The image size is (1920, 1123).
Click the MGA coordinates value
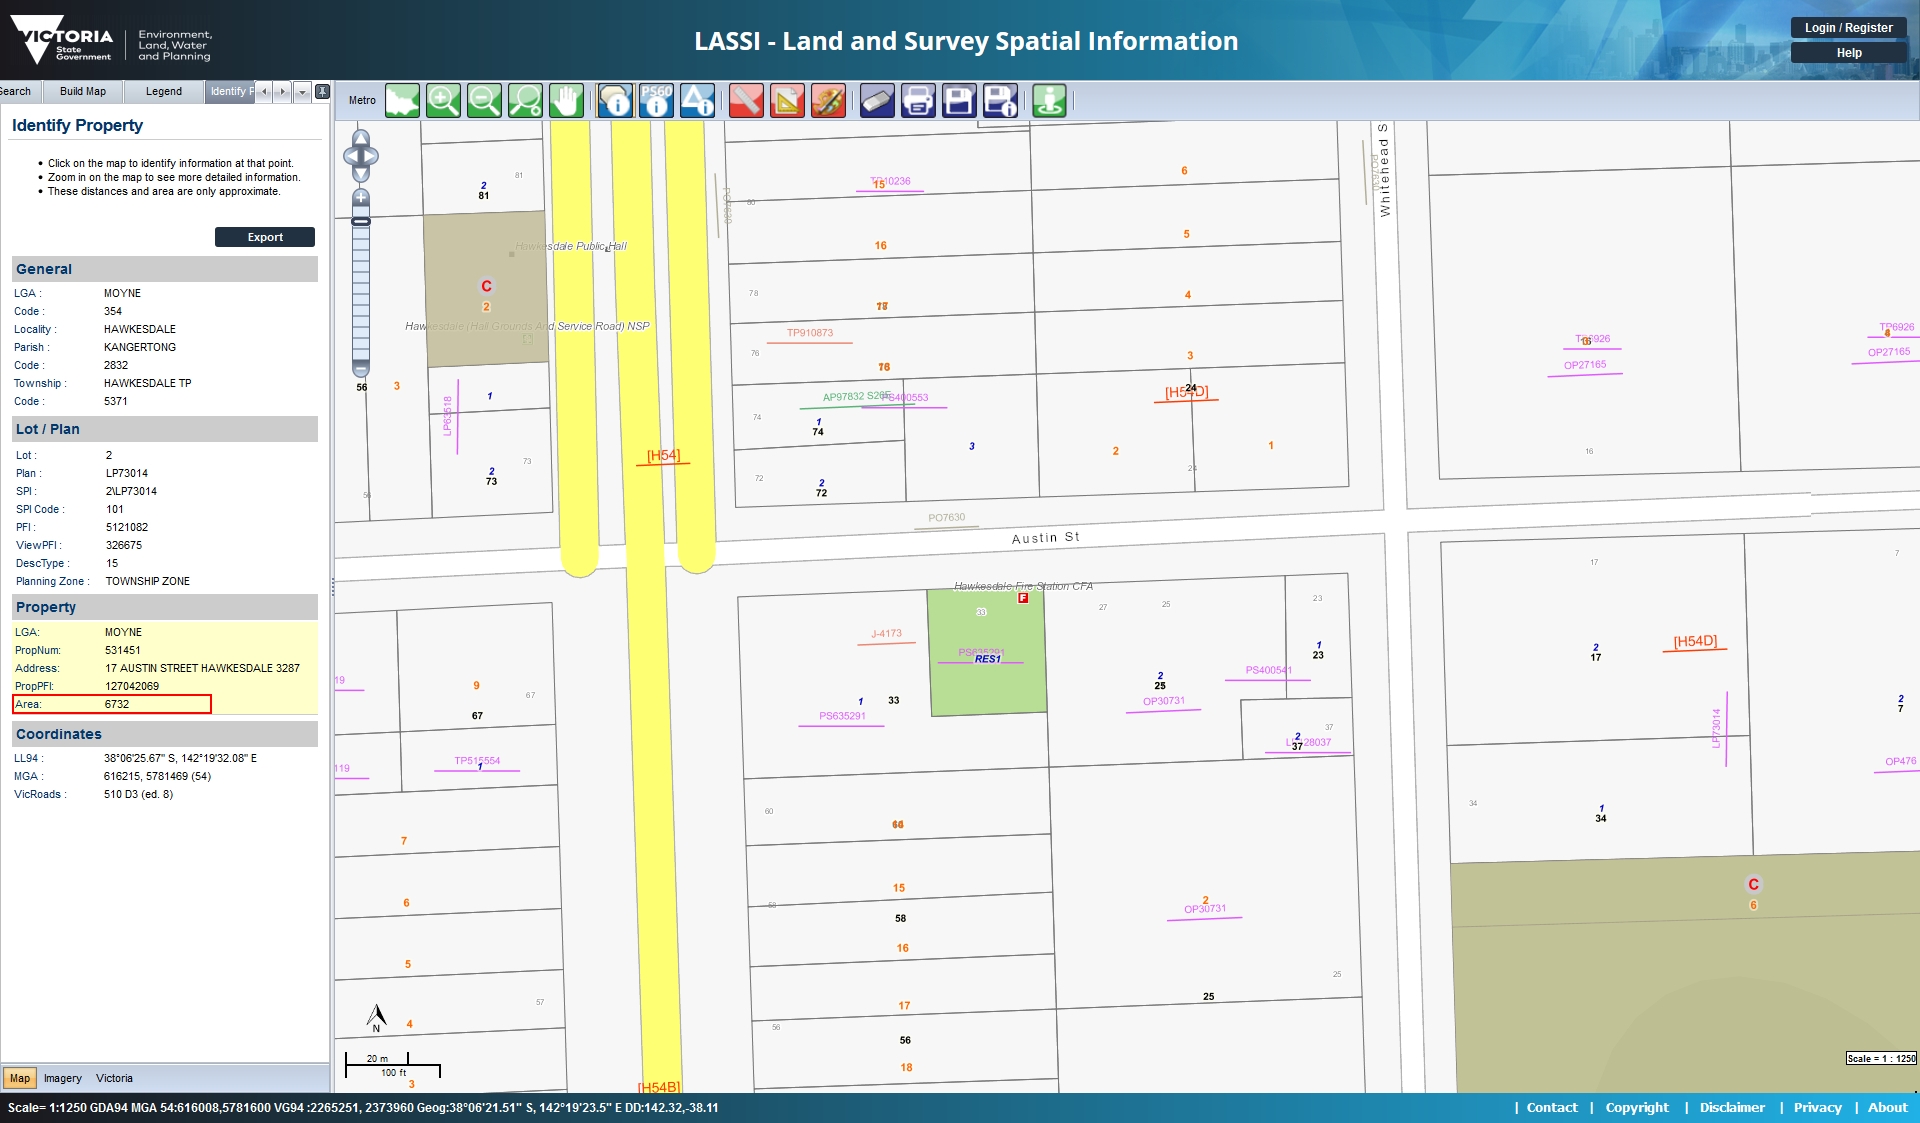pos(157,776)
